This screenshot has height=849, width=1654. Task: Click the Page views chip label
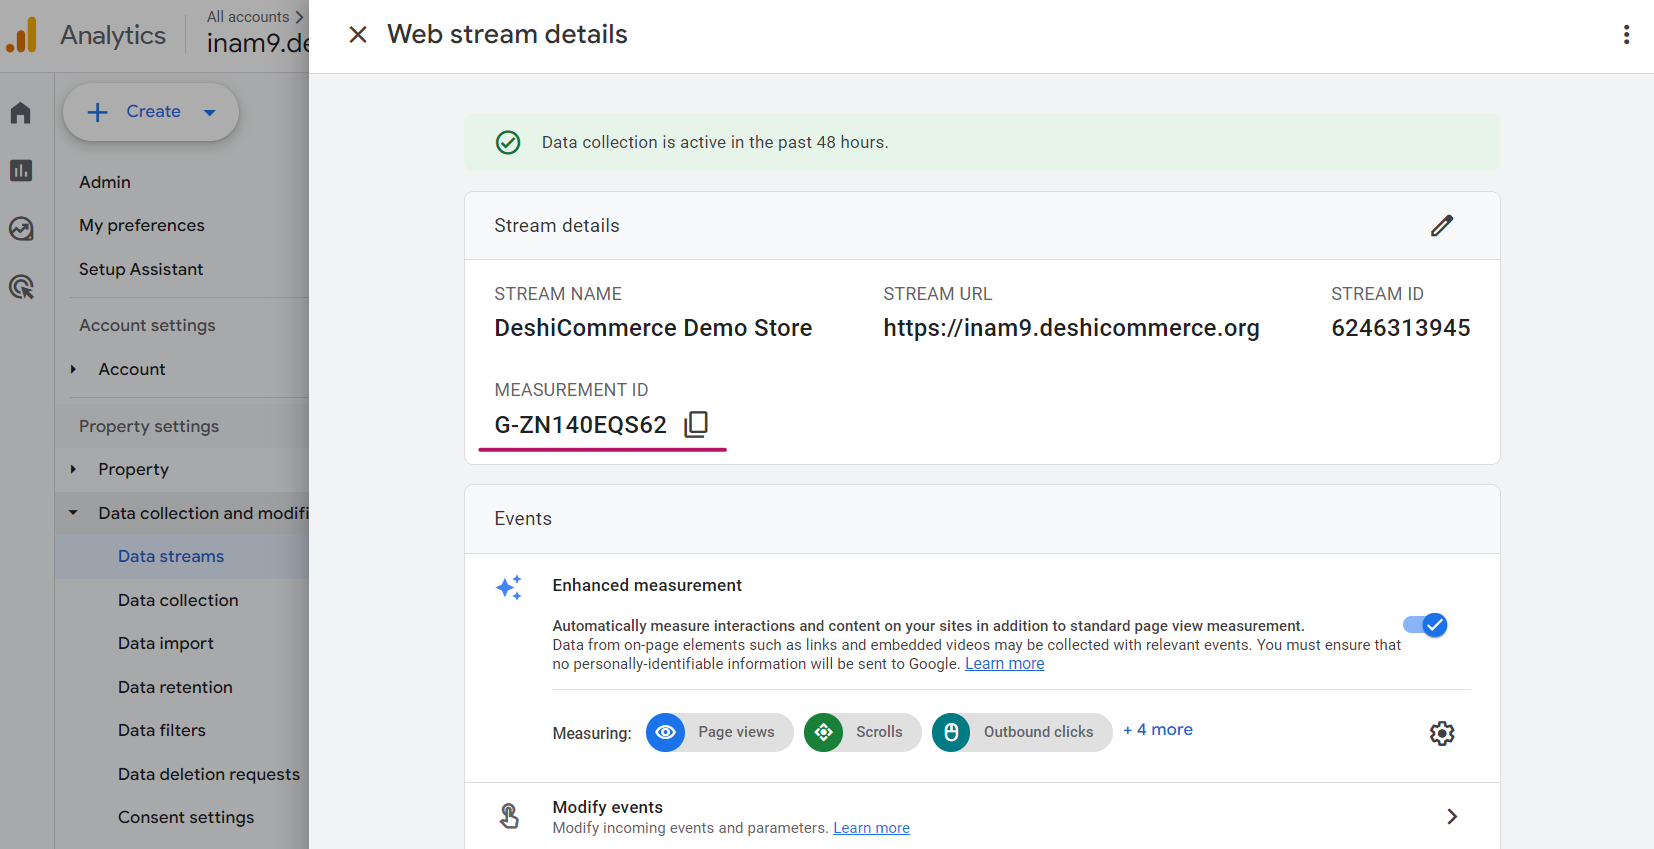(736, 733)
